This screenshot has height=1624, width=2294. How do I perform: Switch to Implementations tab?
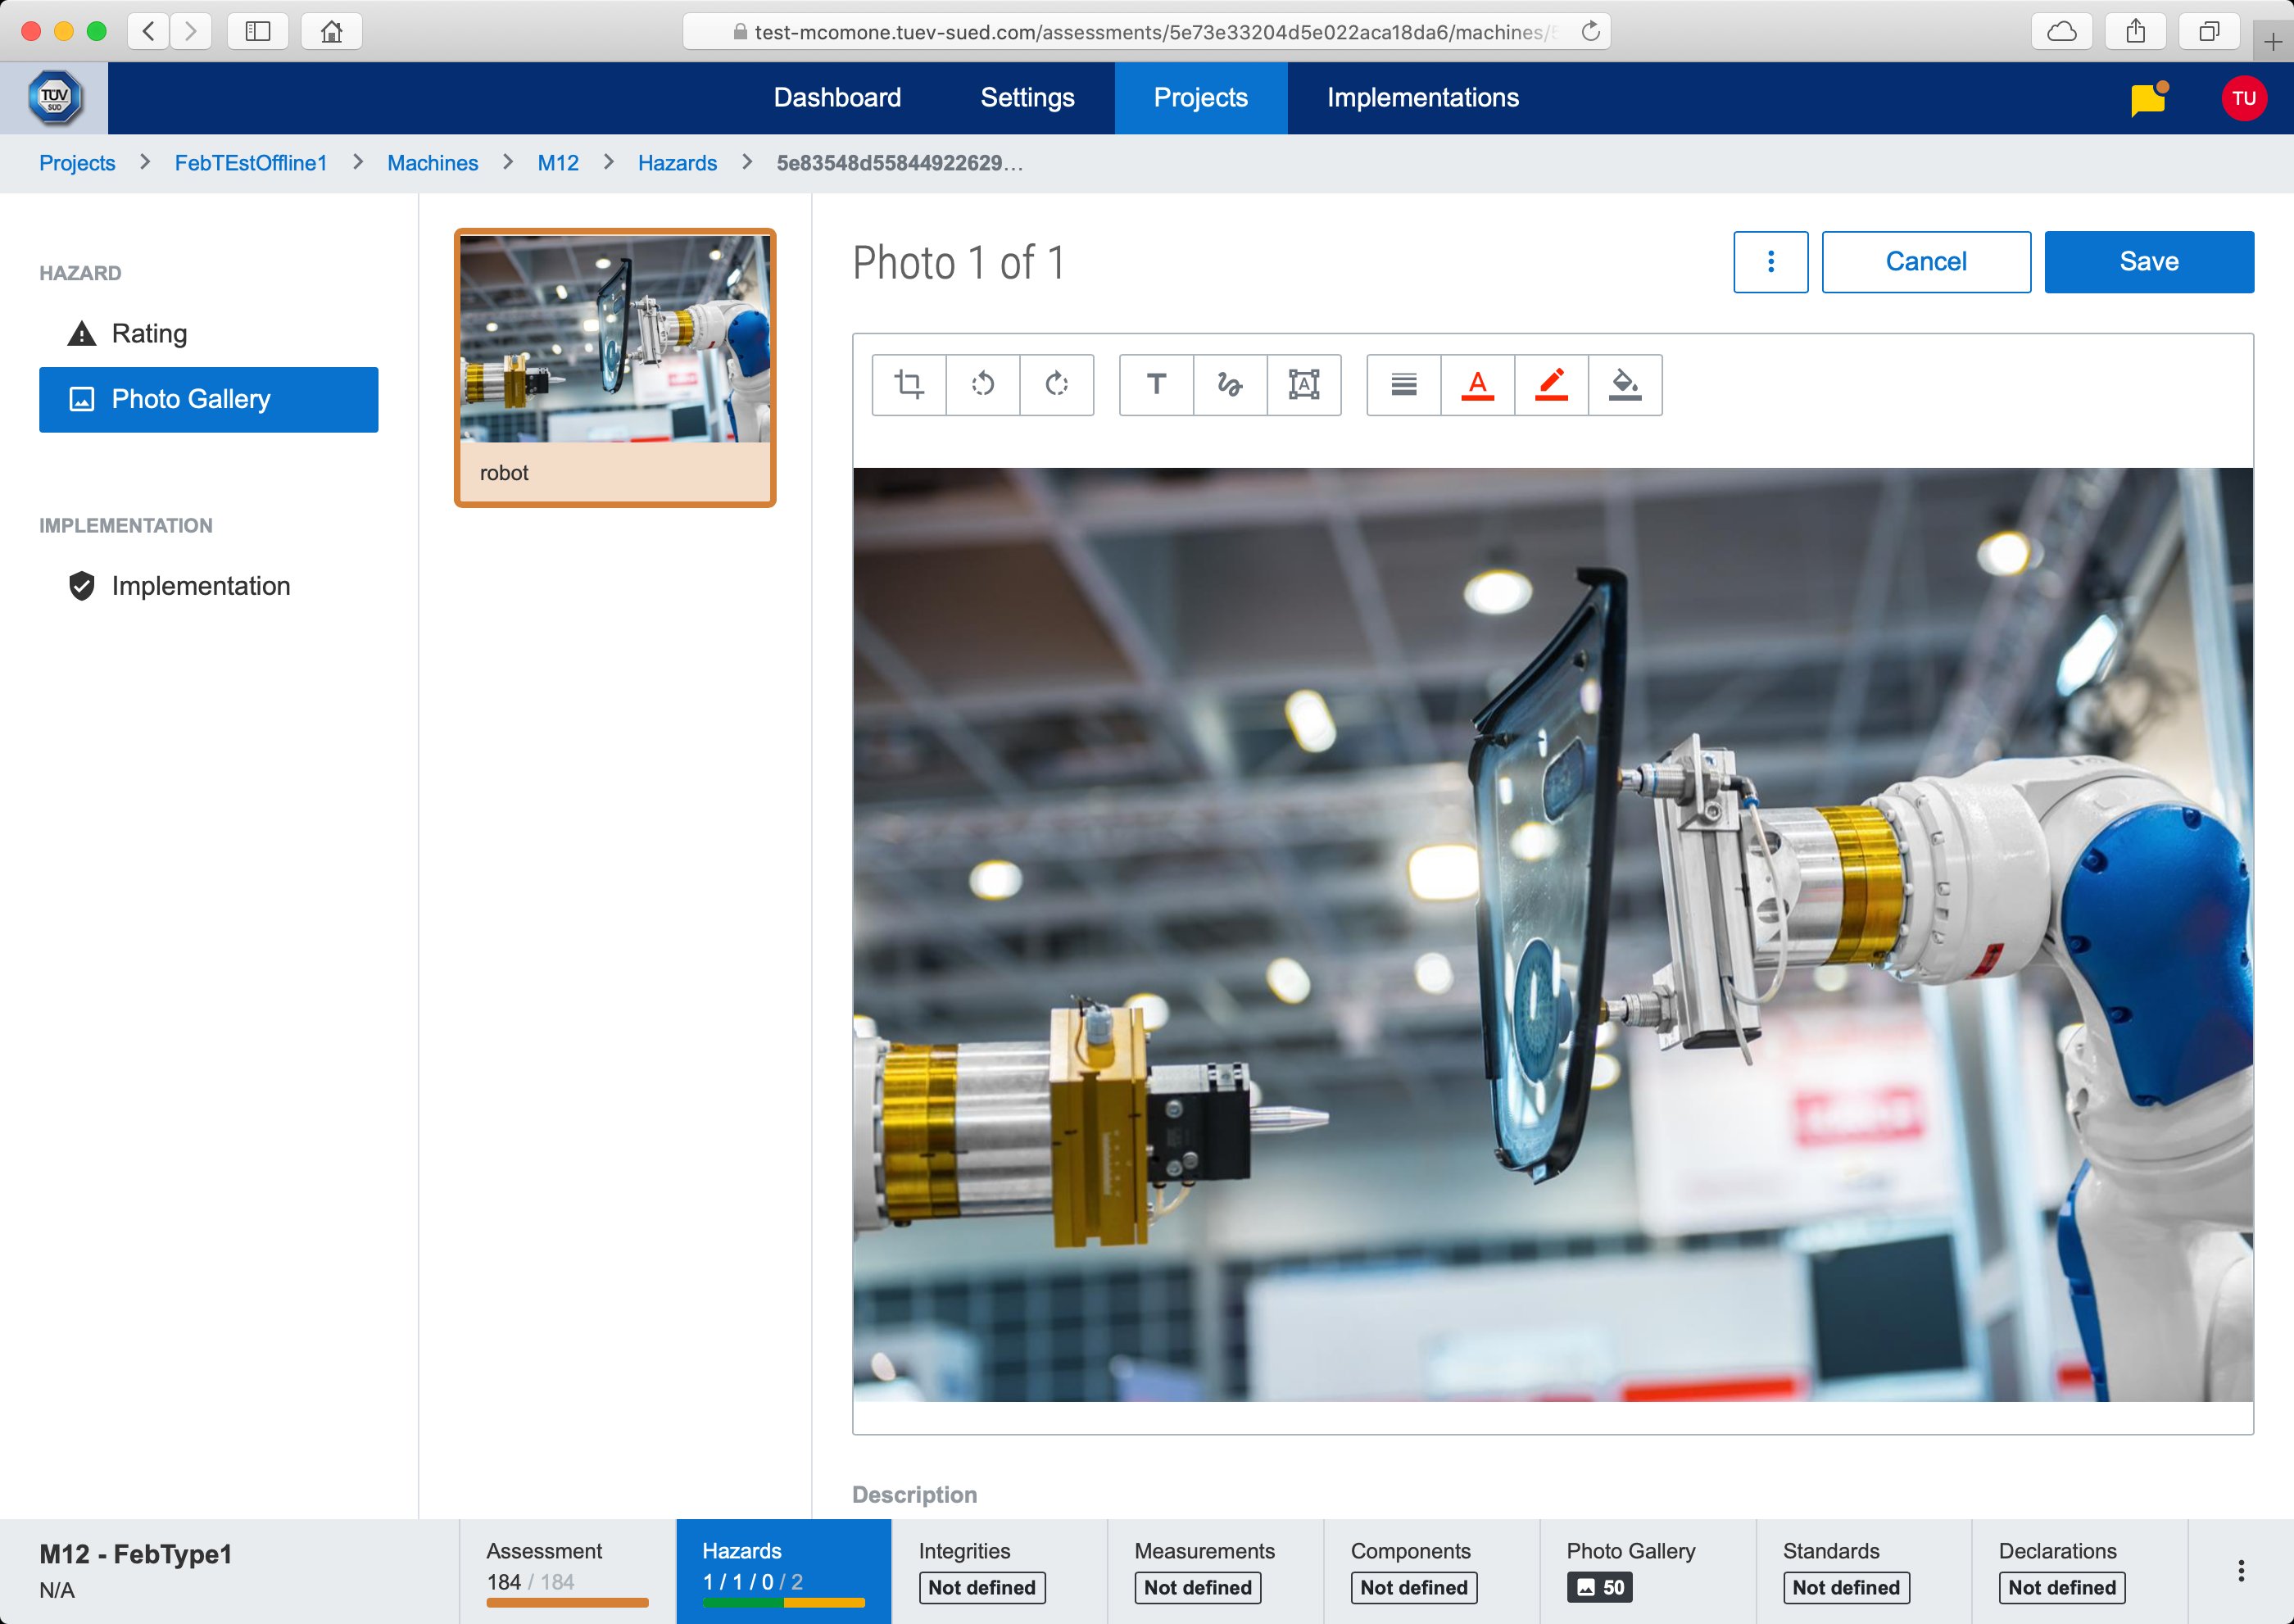[x=1422, y=98]
